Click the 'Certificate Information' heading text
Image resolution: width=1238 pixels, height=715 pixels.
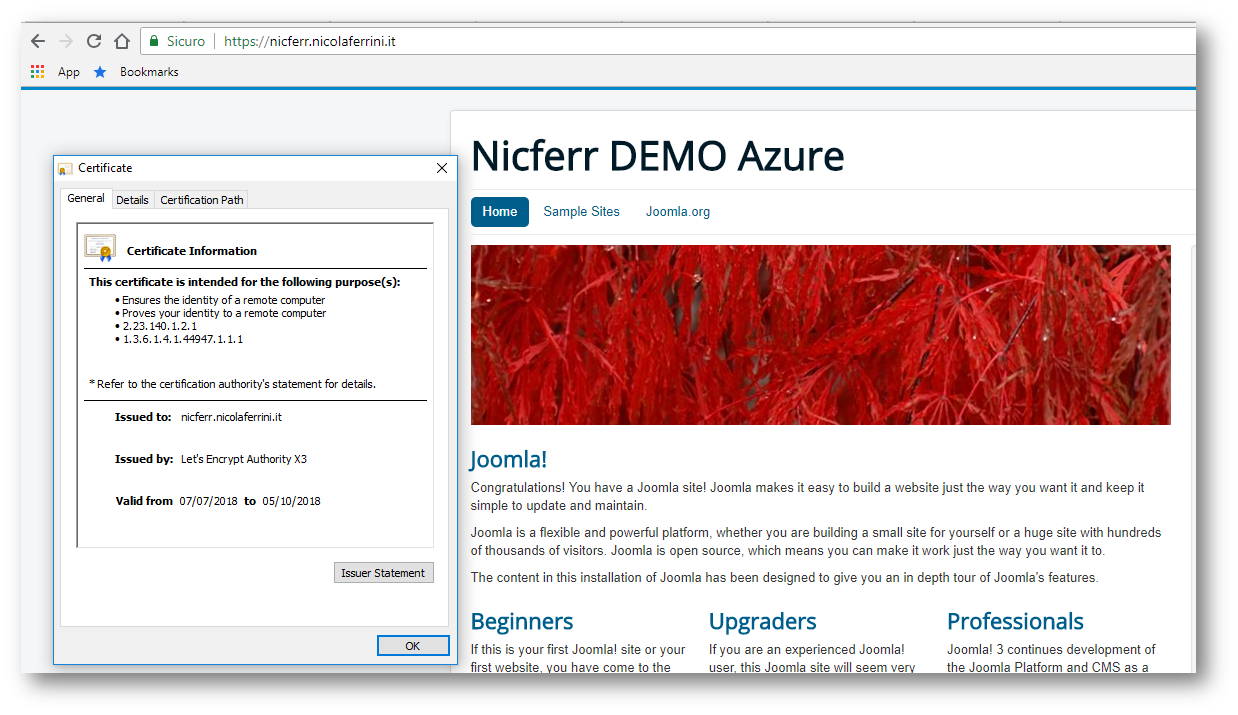(192, 251)
